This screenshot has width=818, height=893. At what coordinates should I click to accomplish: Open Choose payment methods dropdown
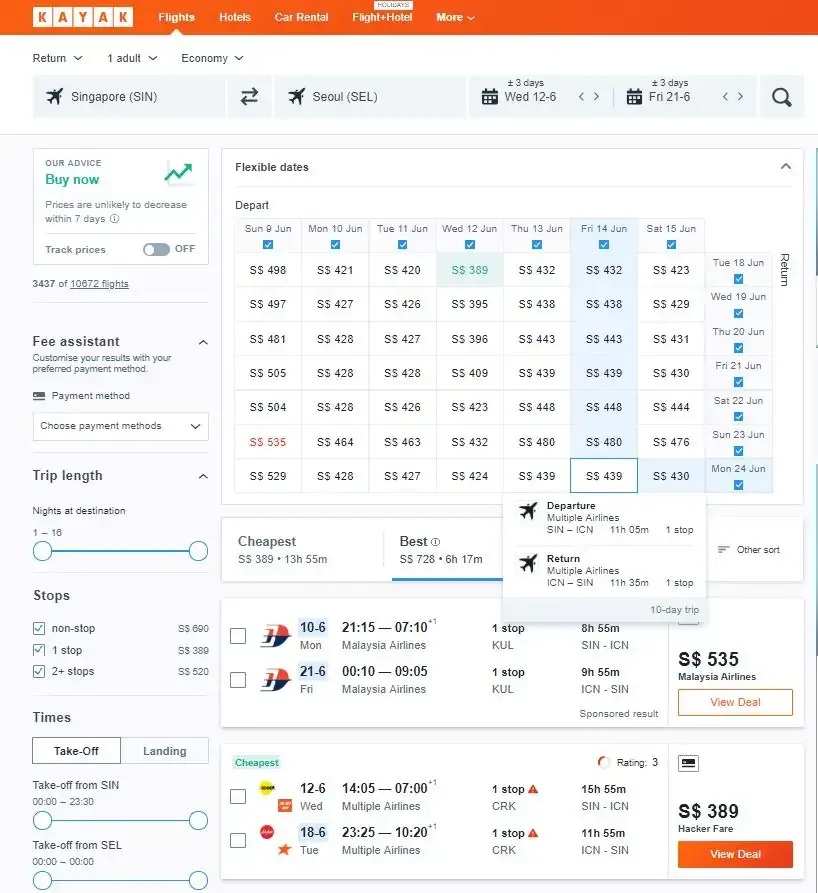(x=121, y=426)
